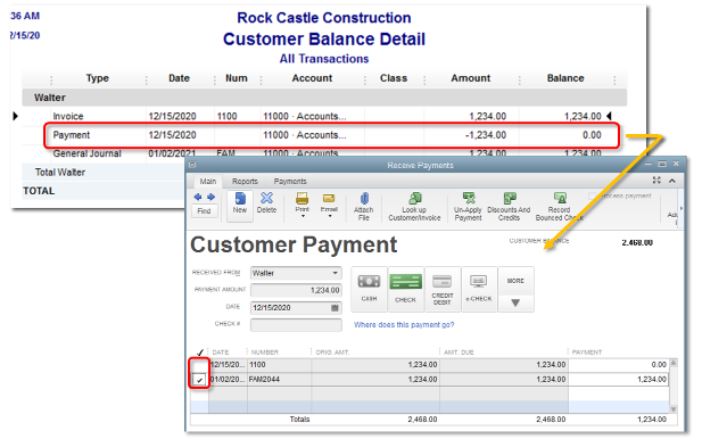
Task: Click the Balance column header in report
Action: pos(566,78)
